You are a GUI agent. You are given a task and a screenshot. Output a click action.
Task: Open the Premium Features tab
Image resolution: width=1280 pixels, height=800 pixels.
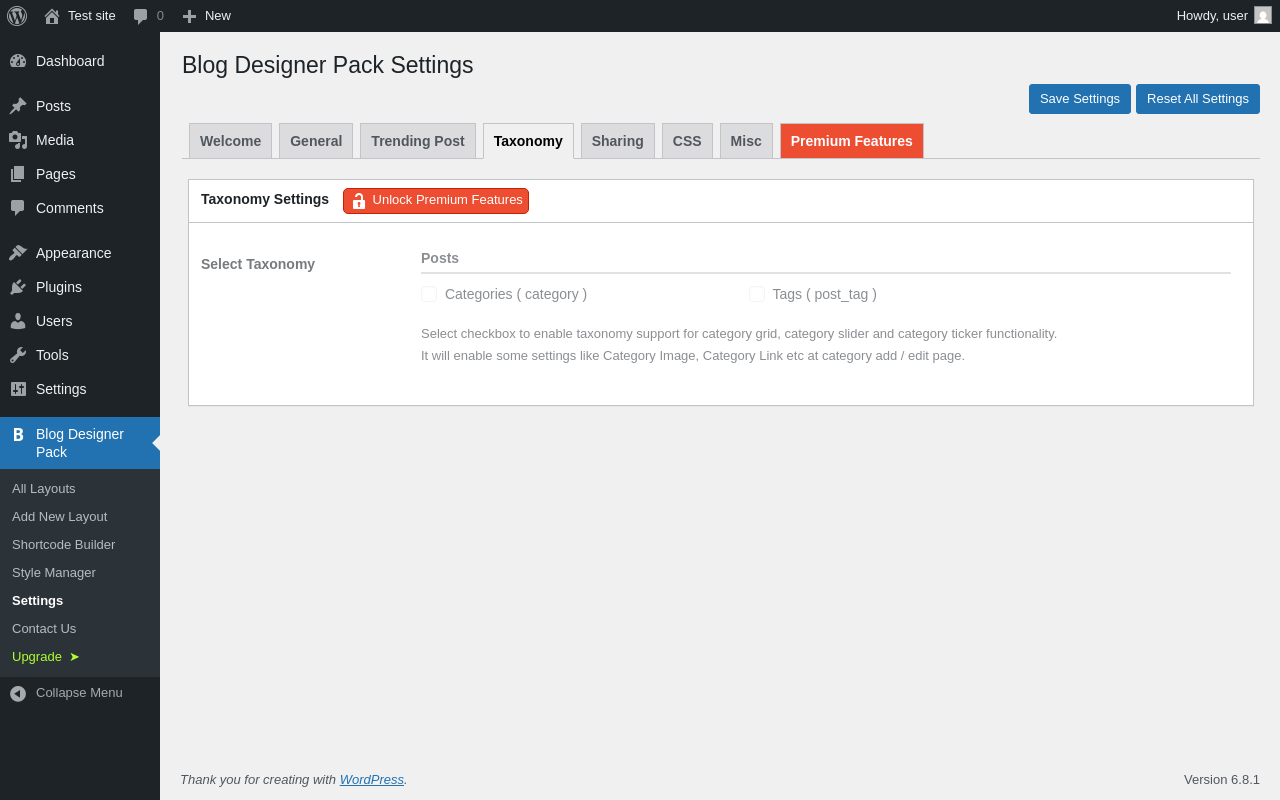(852, 141)
